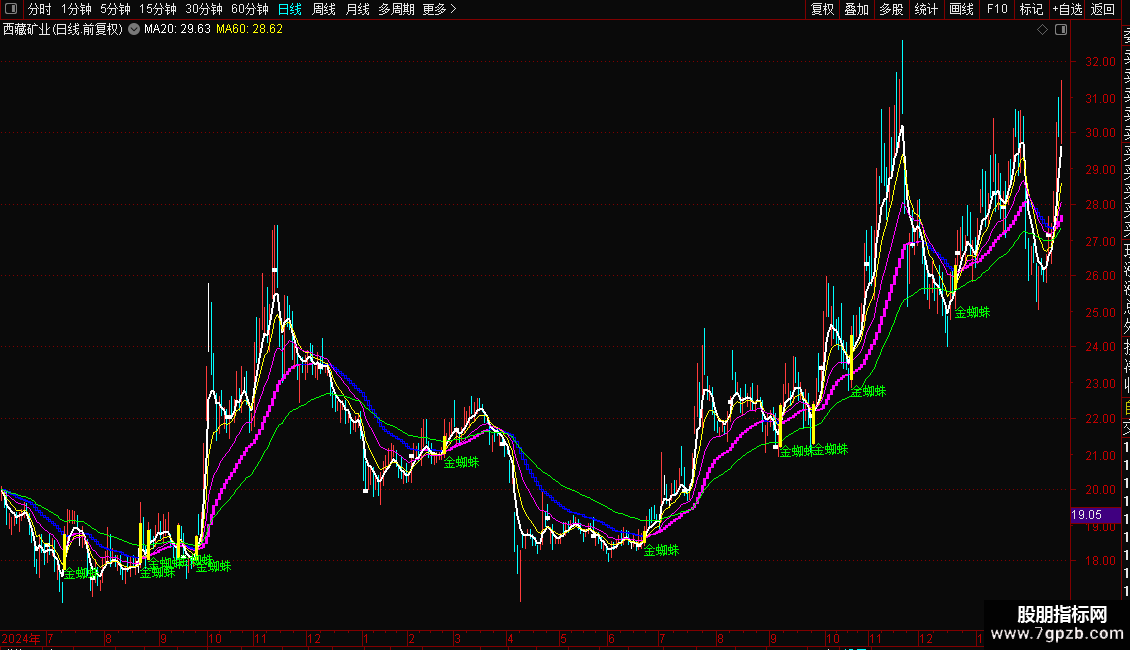This screenshot has width=1130, height=650.
Task: Expand indicator dropdown beside 西藏矿业 title
Action: 134,30
